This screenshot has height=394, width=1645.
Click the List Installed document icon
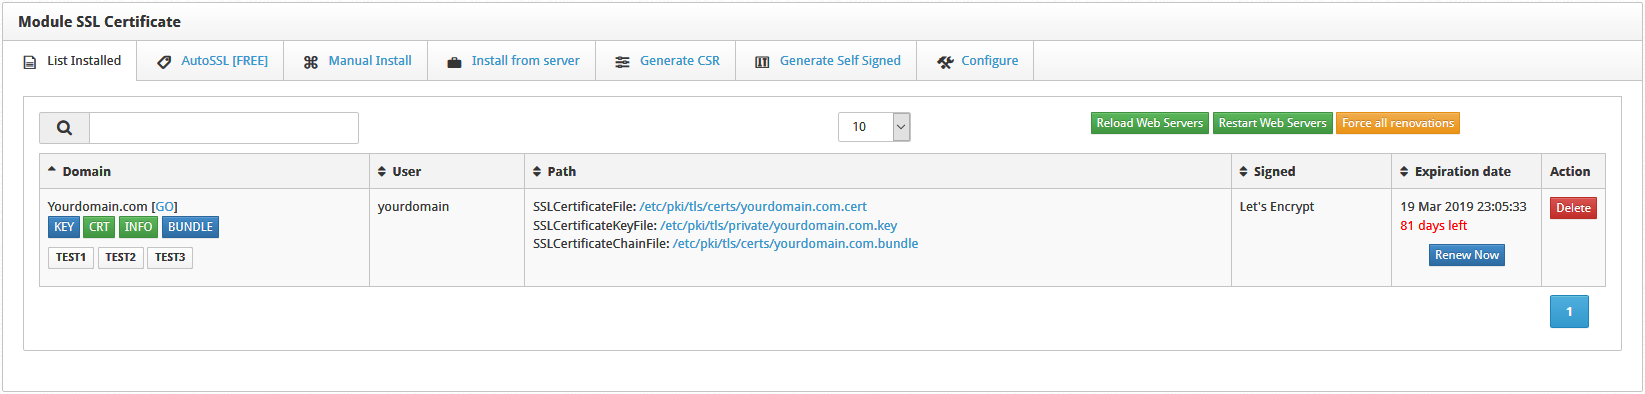click(x=30, y=62)
